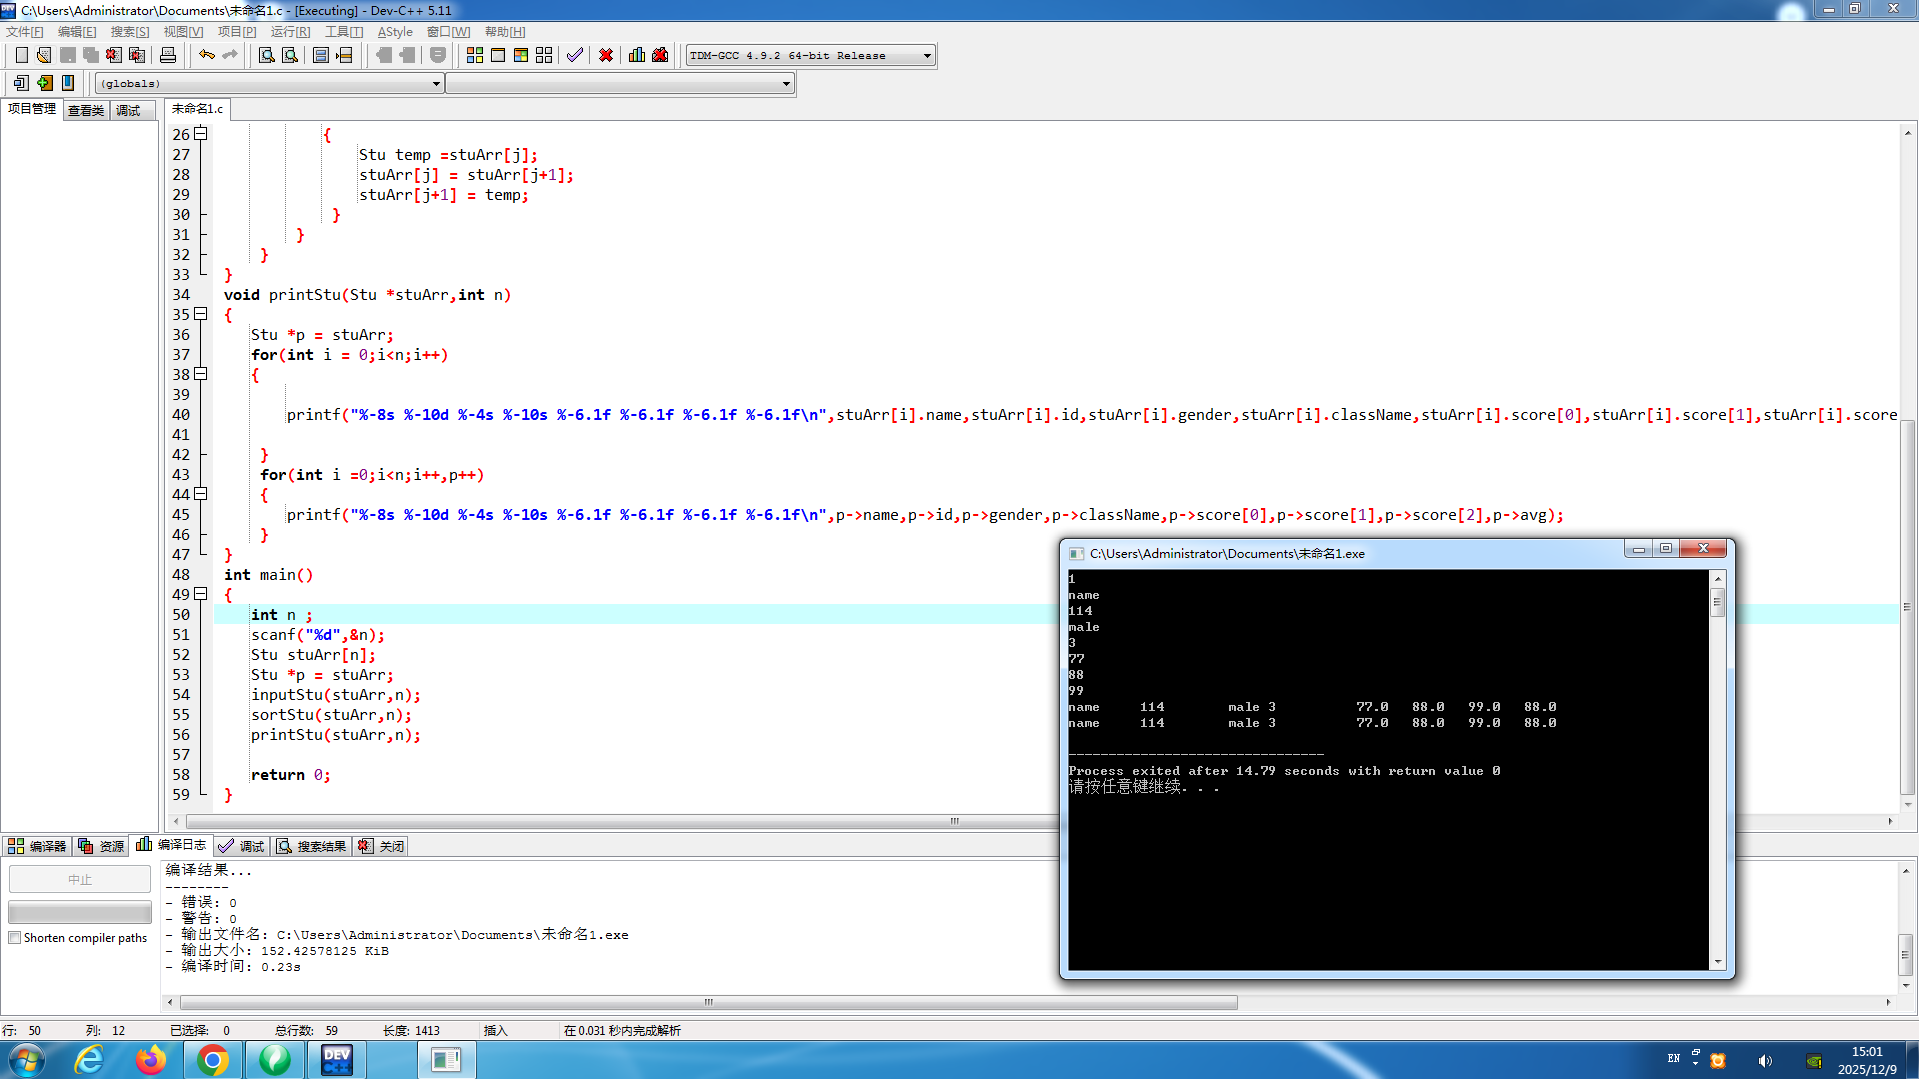
Task: Collapse the for loop fold at line 44
Action: [201, 494]
